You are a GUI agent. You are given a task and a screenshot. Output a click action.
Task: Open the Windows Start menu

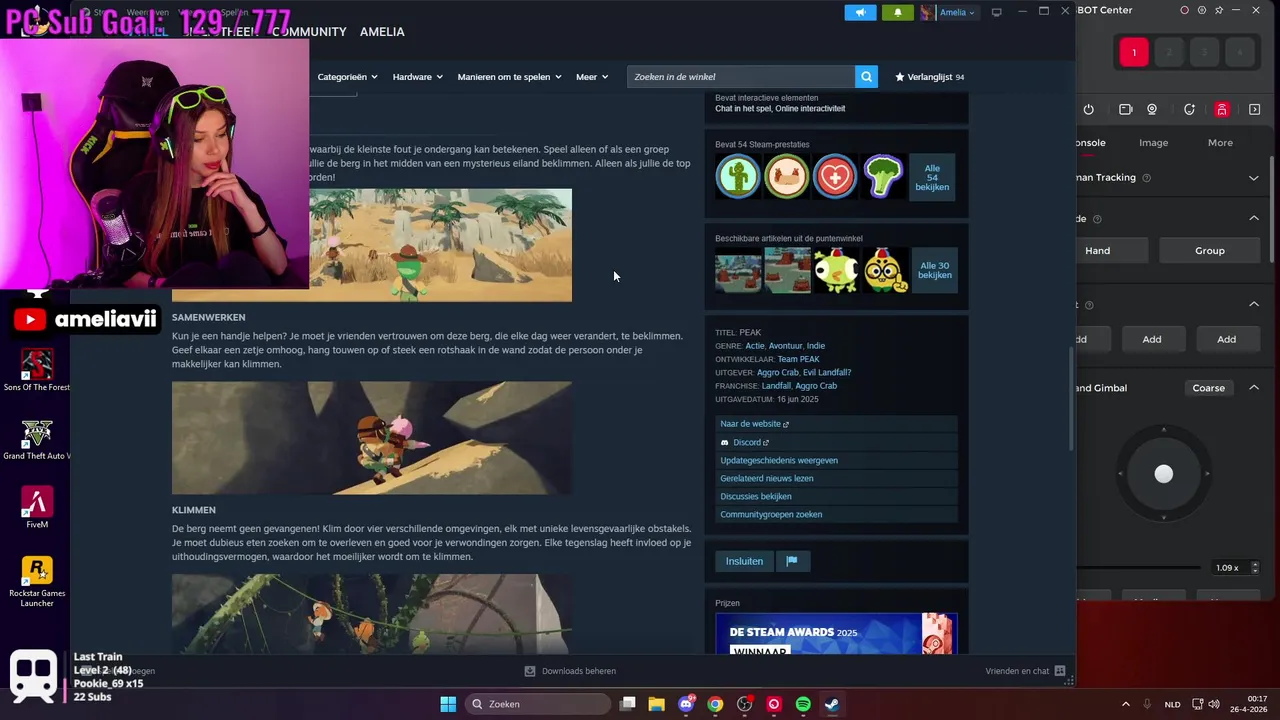(x=448, y=704)
